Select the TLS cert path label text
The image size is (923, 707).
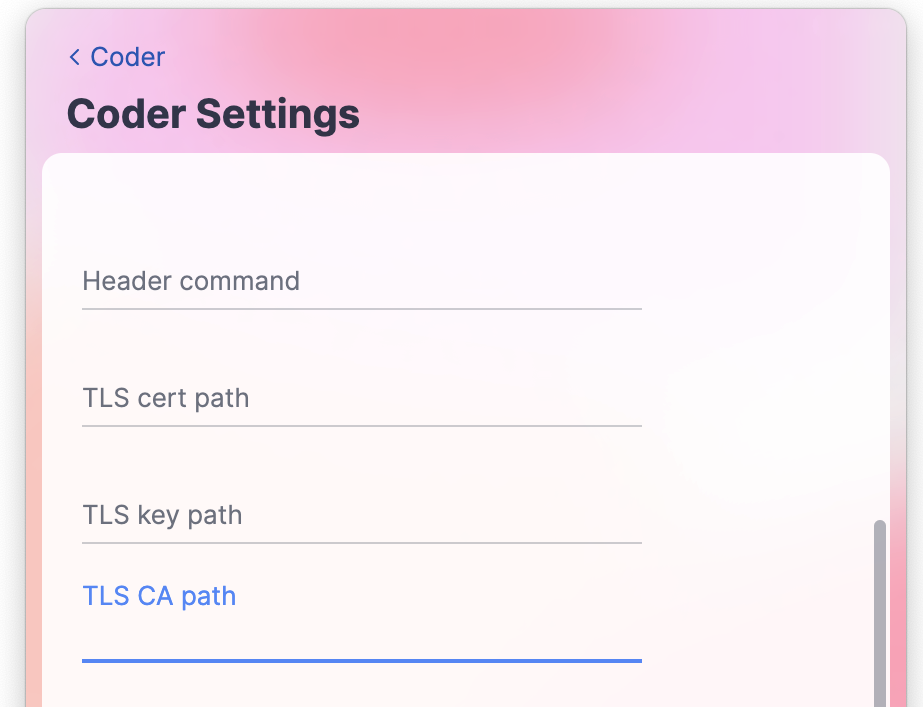[x=165, y=398]
